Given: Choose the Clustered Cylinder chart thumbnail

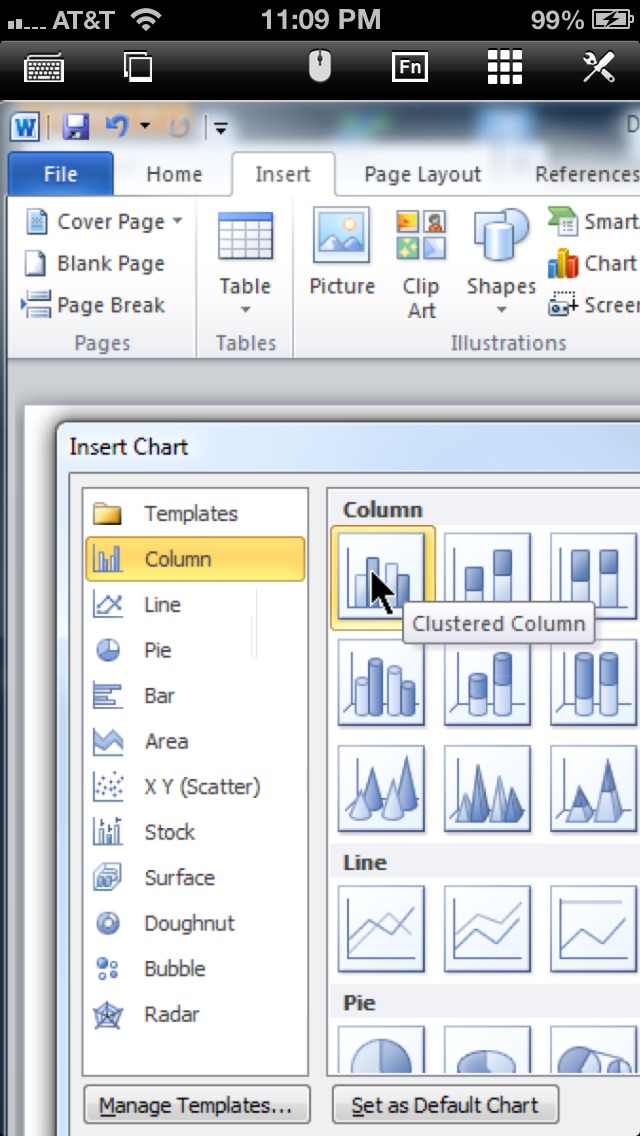Looking at the screenshot, I should (x=381, y=682).
